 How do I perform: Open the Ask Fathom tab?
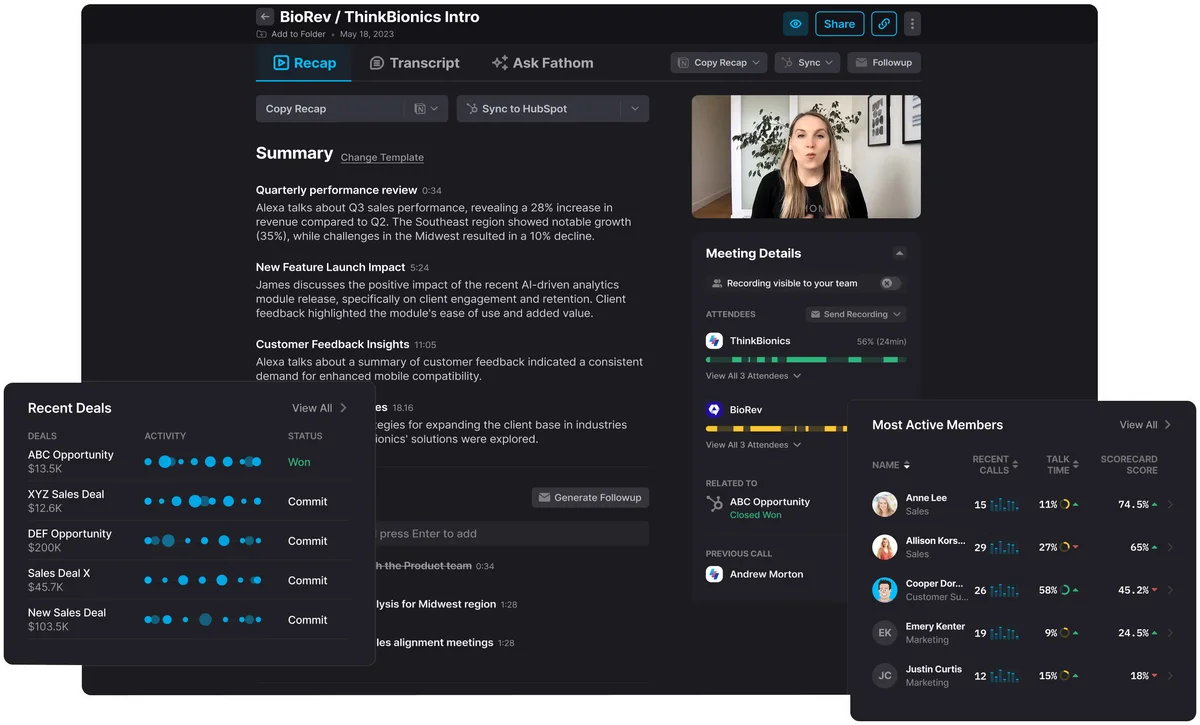541,62
